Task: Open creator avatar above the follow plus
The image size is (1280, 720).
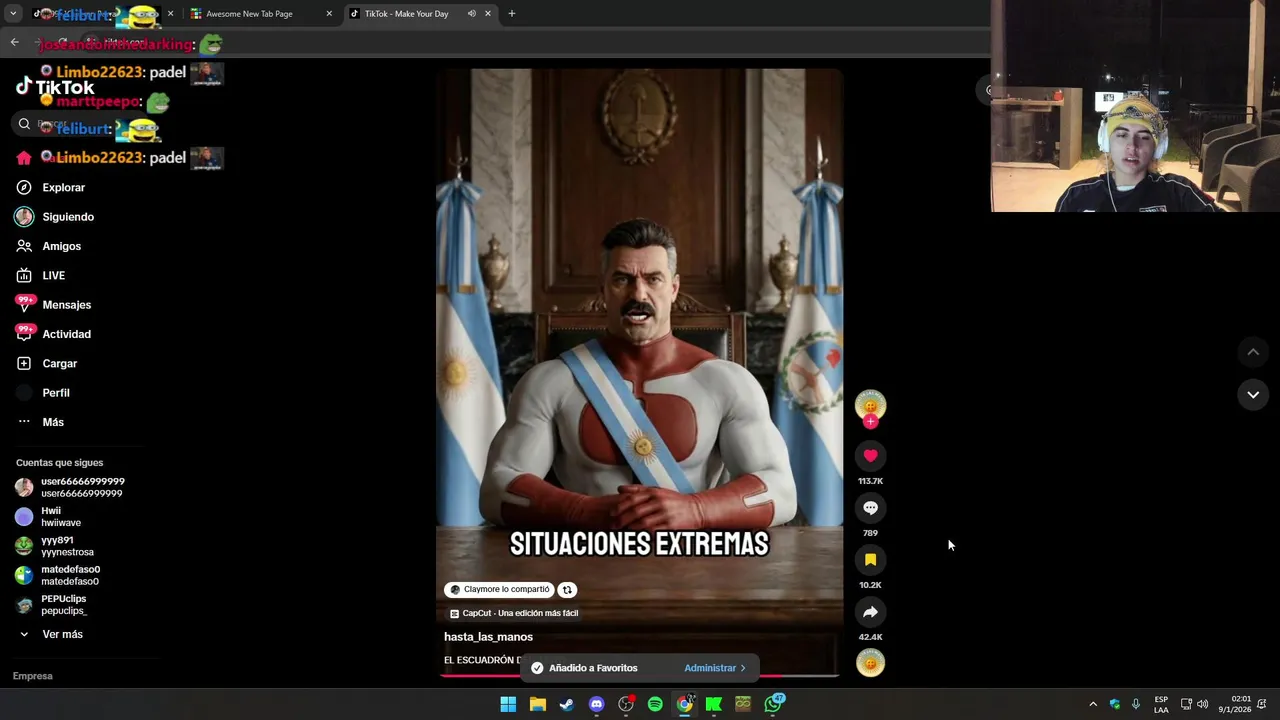Action: coord(870,404)
